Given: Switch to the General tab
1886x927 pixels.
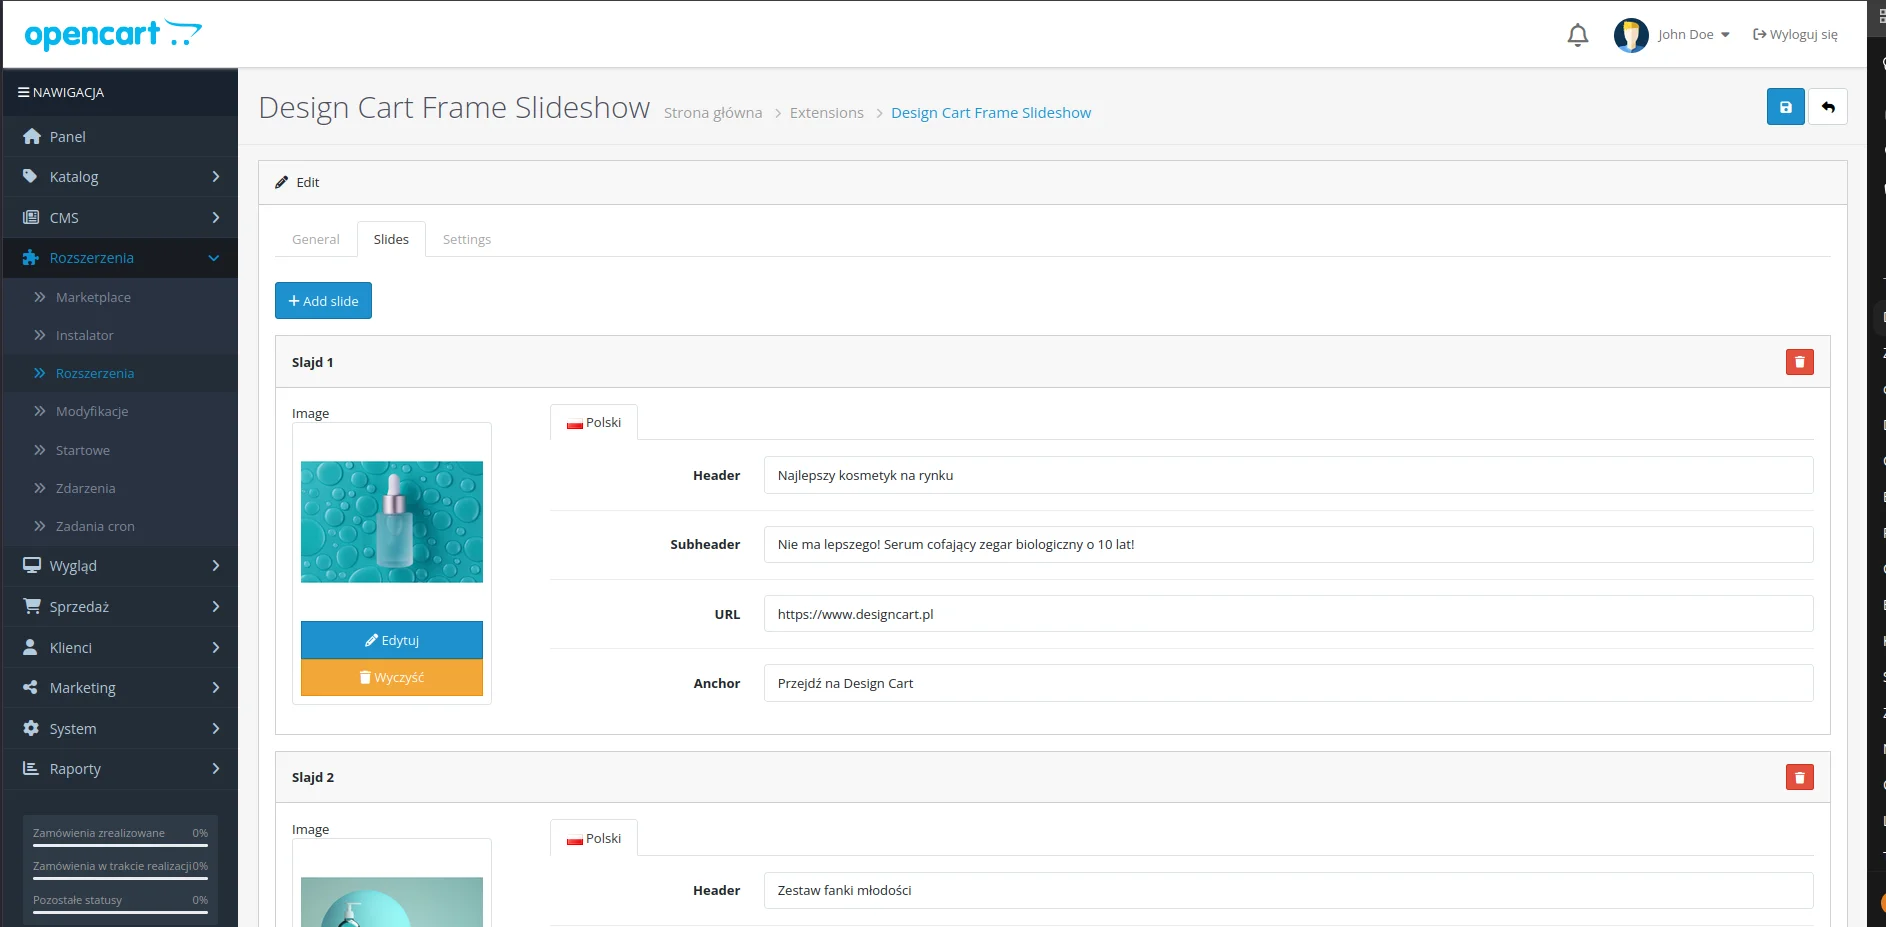Looking at the screenshot, I should point(315,240).
